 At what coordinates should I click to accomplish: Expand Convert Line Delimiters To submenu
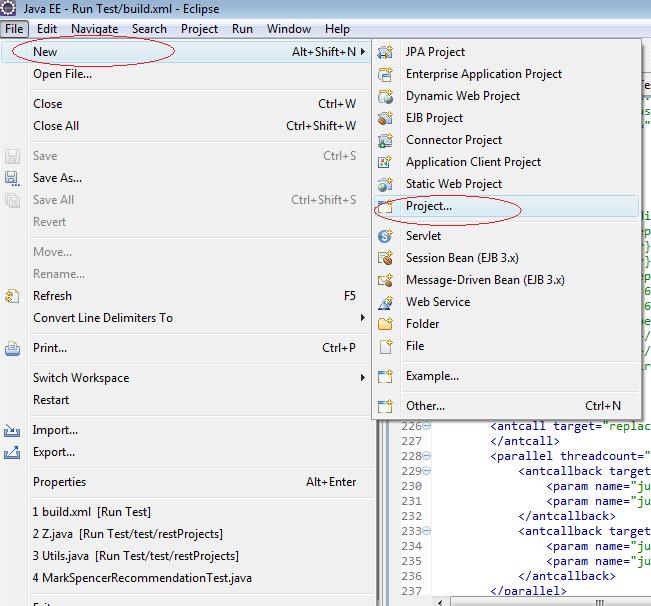(x=363, y=318)
